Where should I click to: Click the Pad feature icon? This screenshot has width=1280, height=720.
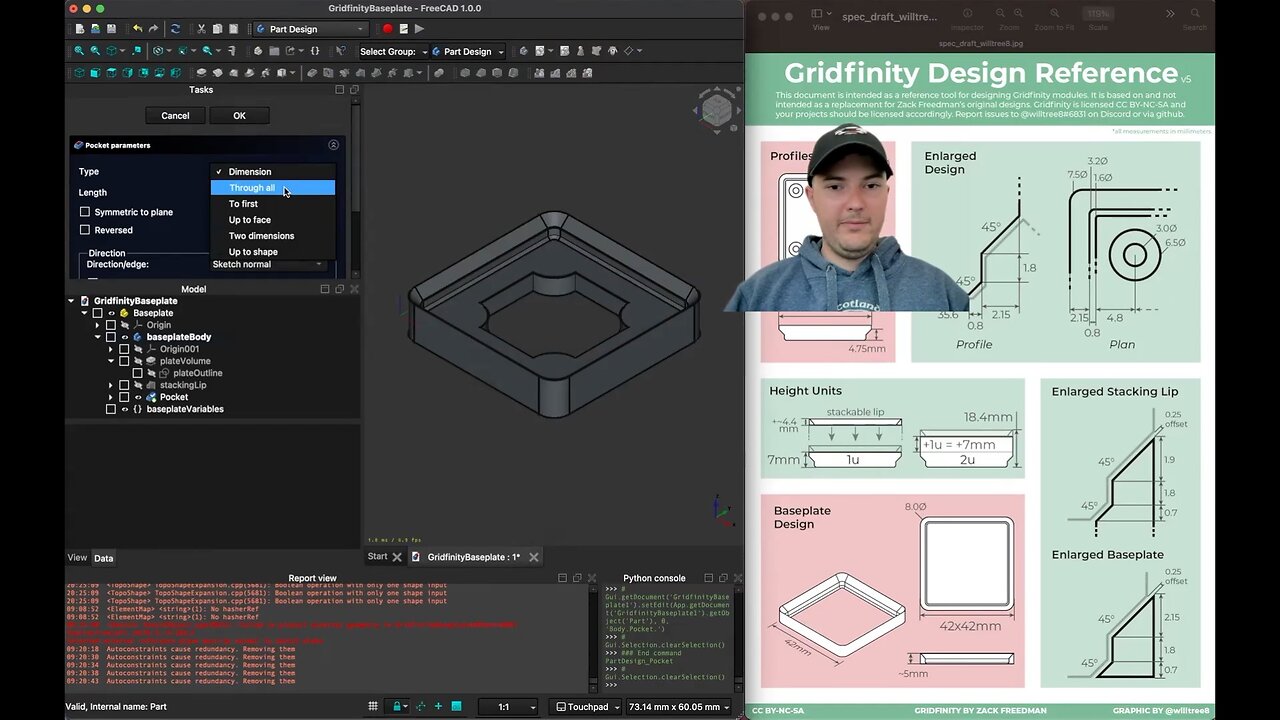pyautogui.click(x=201, y=72)
